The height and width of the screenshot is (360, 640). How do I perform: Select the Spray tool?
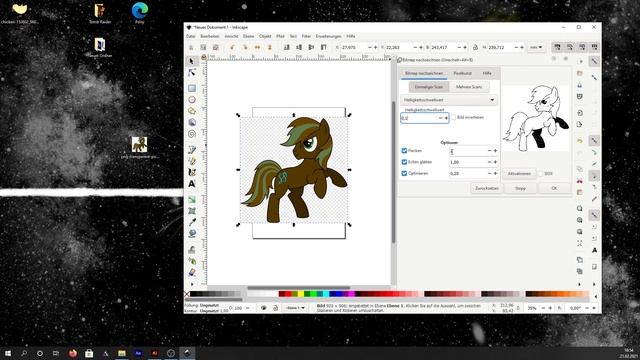191,261
